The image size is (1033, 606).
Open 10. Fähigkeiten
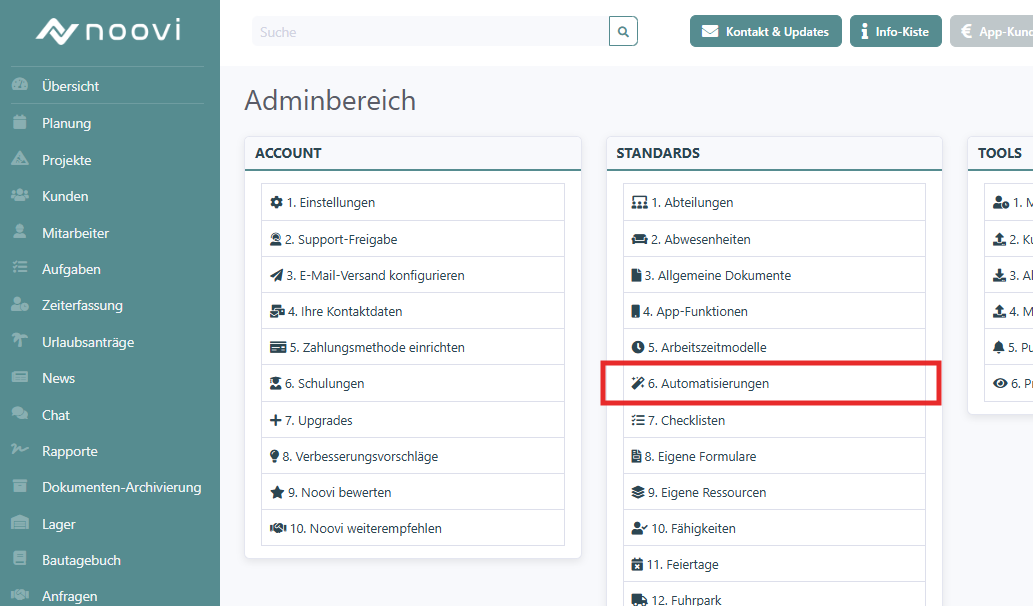coord(774,528)
